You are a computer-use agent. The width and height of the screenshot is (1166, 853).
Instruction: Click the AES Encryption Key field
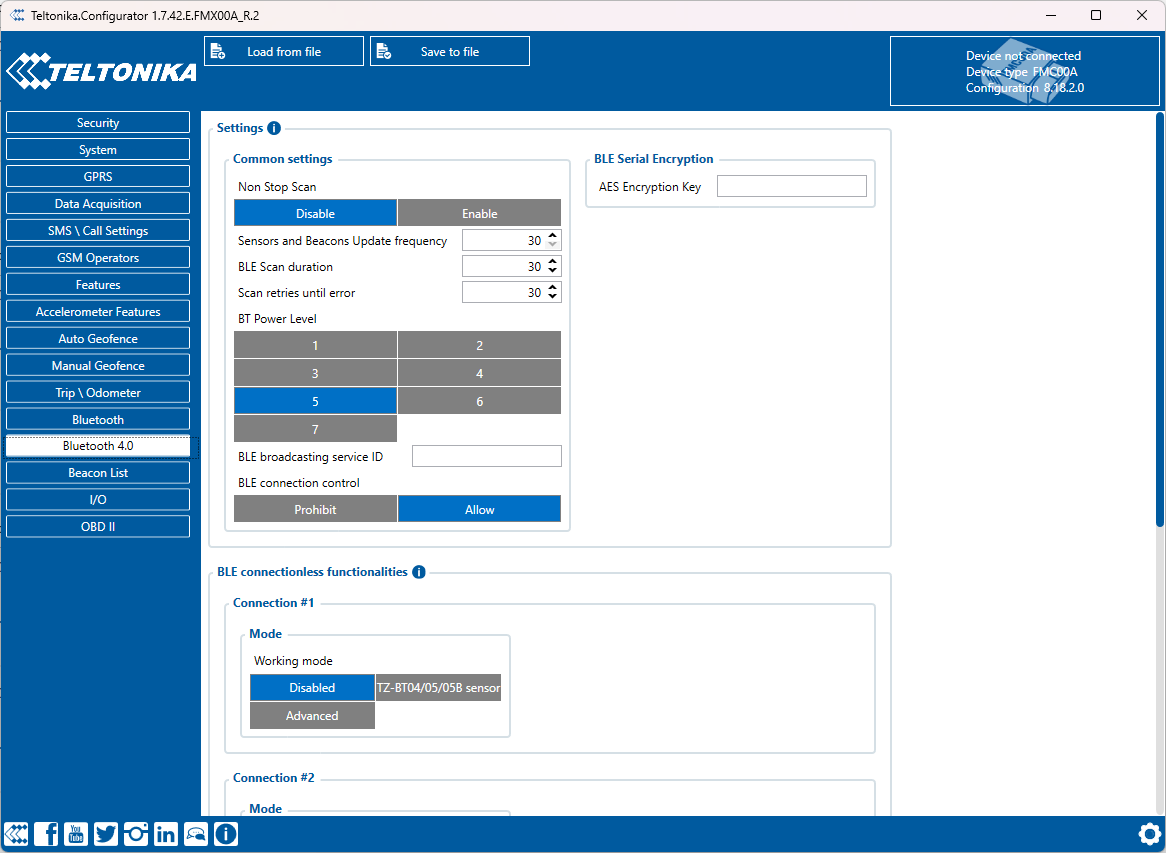click(792, 186)
